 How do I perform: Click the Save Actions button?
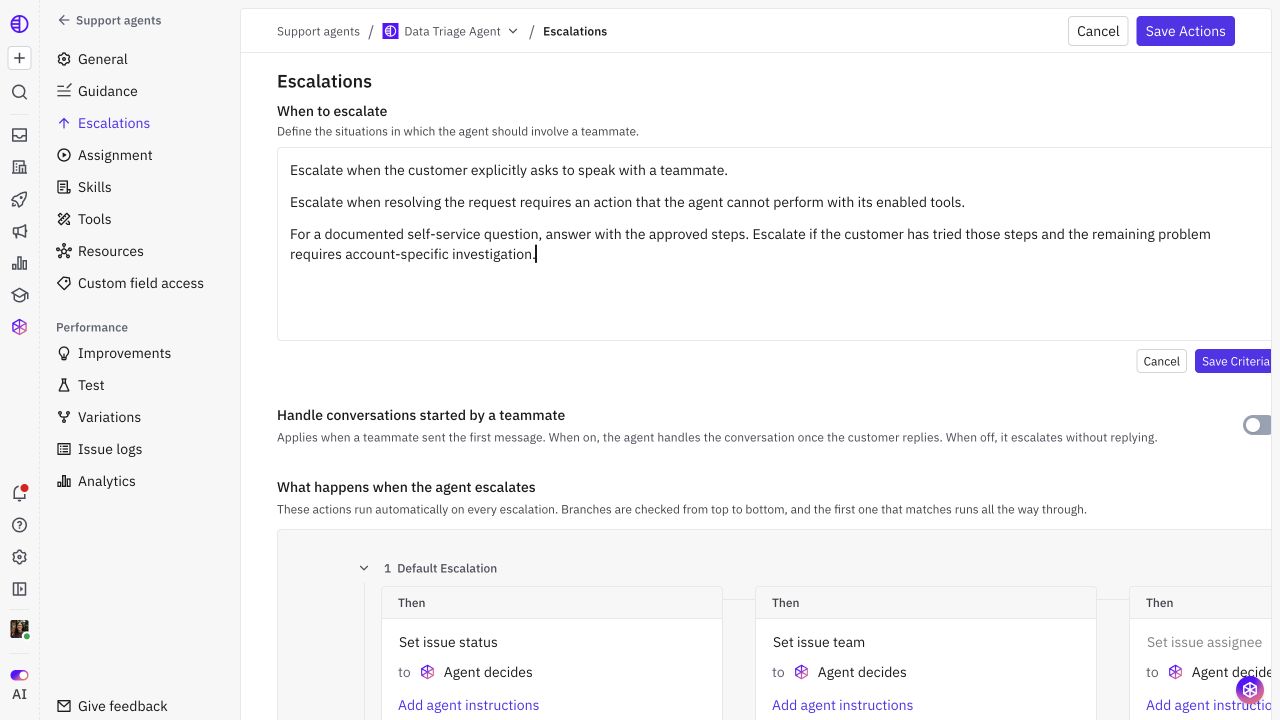coord(1185,31)
